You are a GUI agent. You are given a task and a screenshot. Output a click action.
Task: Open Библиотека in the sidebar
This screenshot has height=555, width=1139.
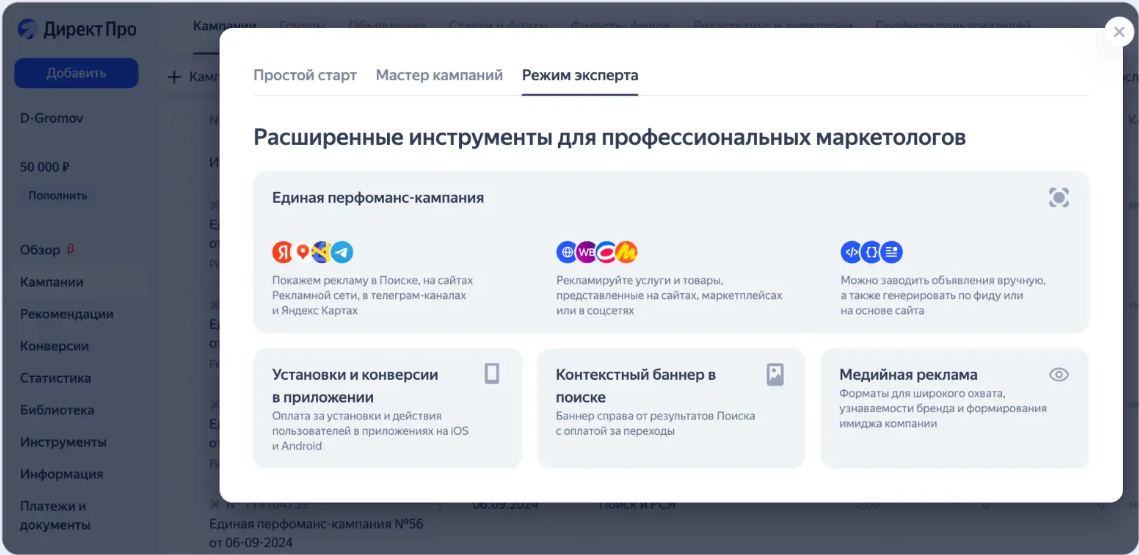(x=57, y=410)
